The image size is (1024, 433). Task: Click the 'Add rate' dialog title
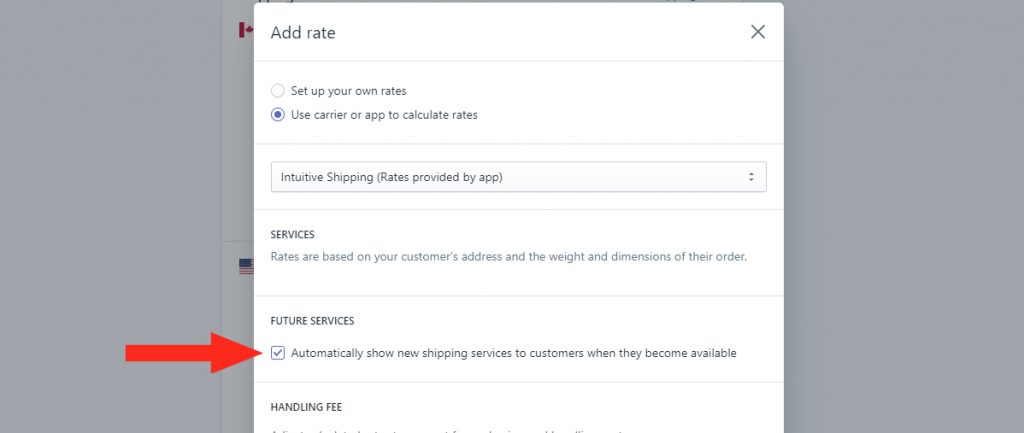click(303, 33)
